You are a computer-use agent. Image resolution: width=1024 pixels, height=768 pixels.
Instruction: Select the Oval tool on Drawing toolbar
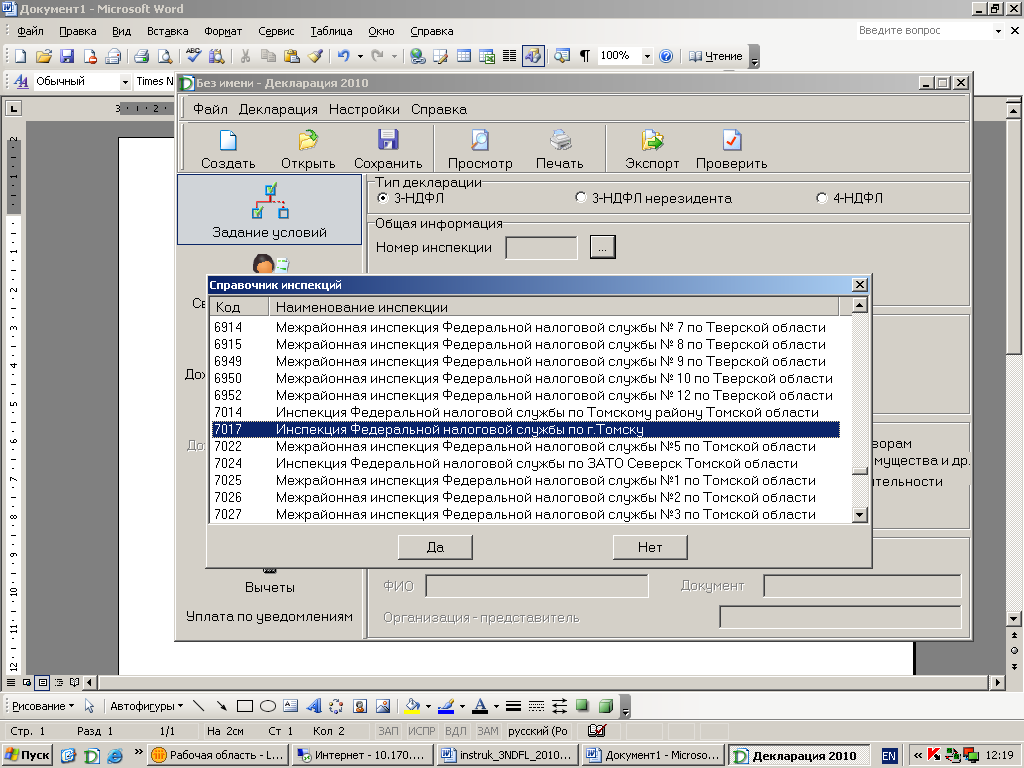(268, 706)
